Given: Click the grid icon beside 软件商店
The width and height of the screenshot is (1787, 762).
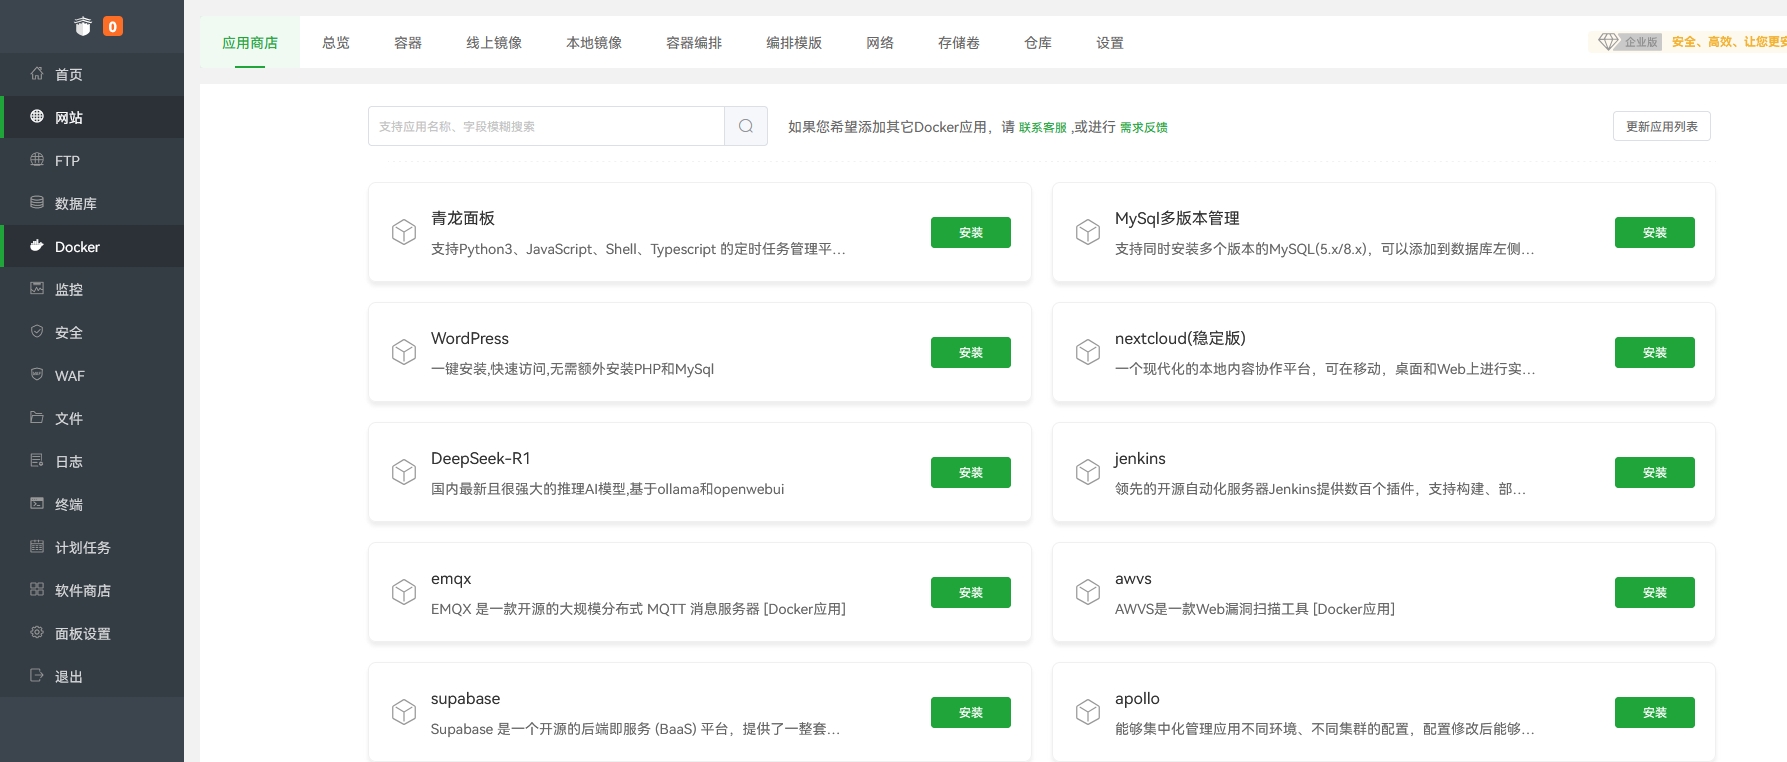Looking at the screenshot, I should pos(37,589).
